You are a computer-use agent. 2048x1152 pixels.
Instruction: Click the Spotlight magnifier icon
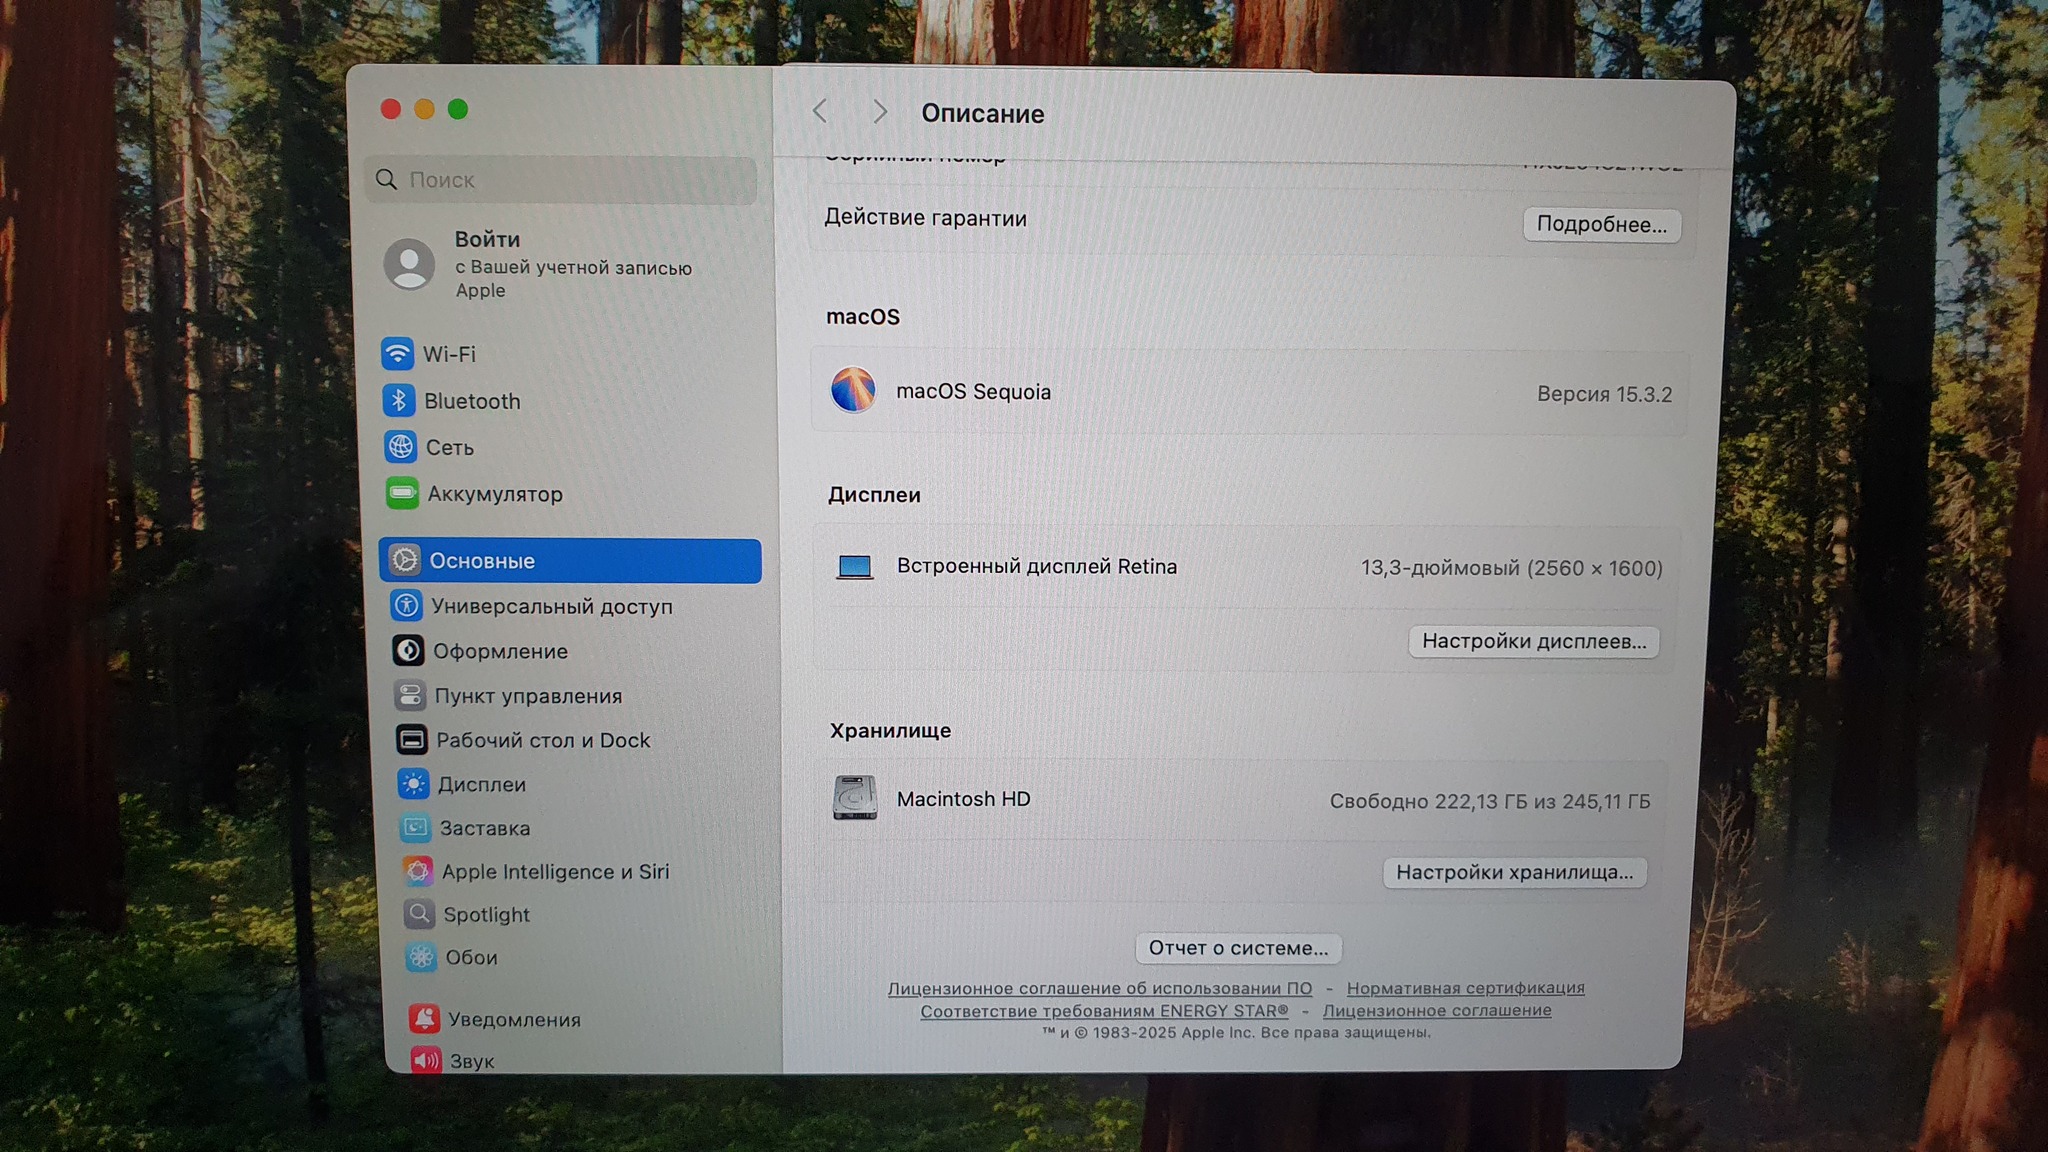point(419,914)
